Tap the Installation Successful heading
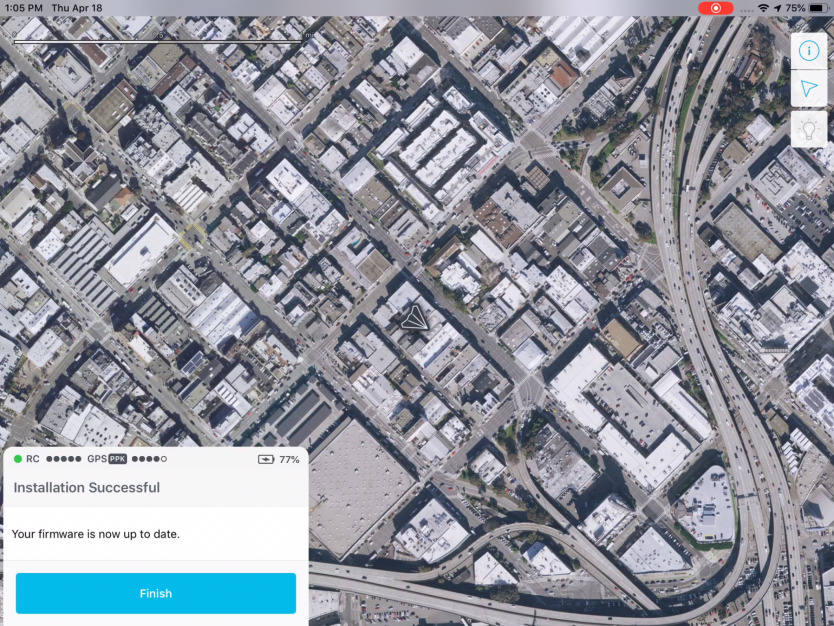Screen dimensions: 834x626 pos(87,487)
